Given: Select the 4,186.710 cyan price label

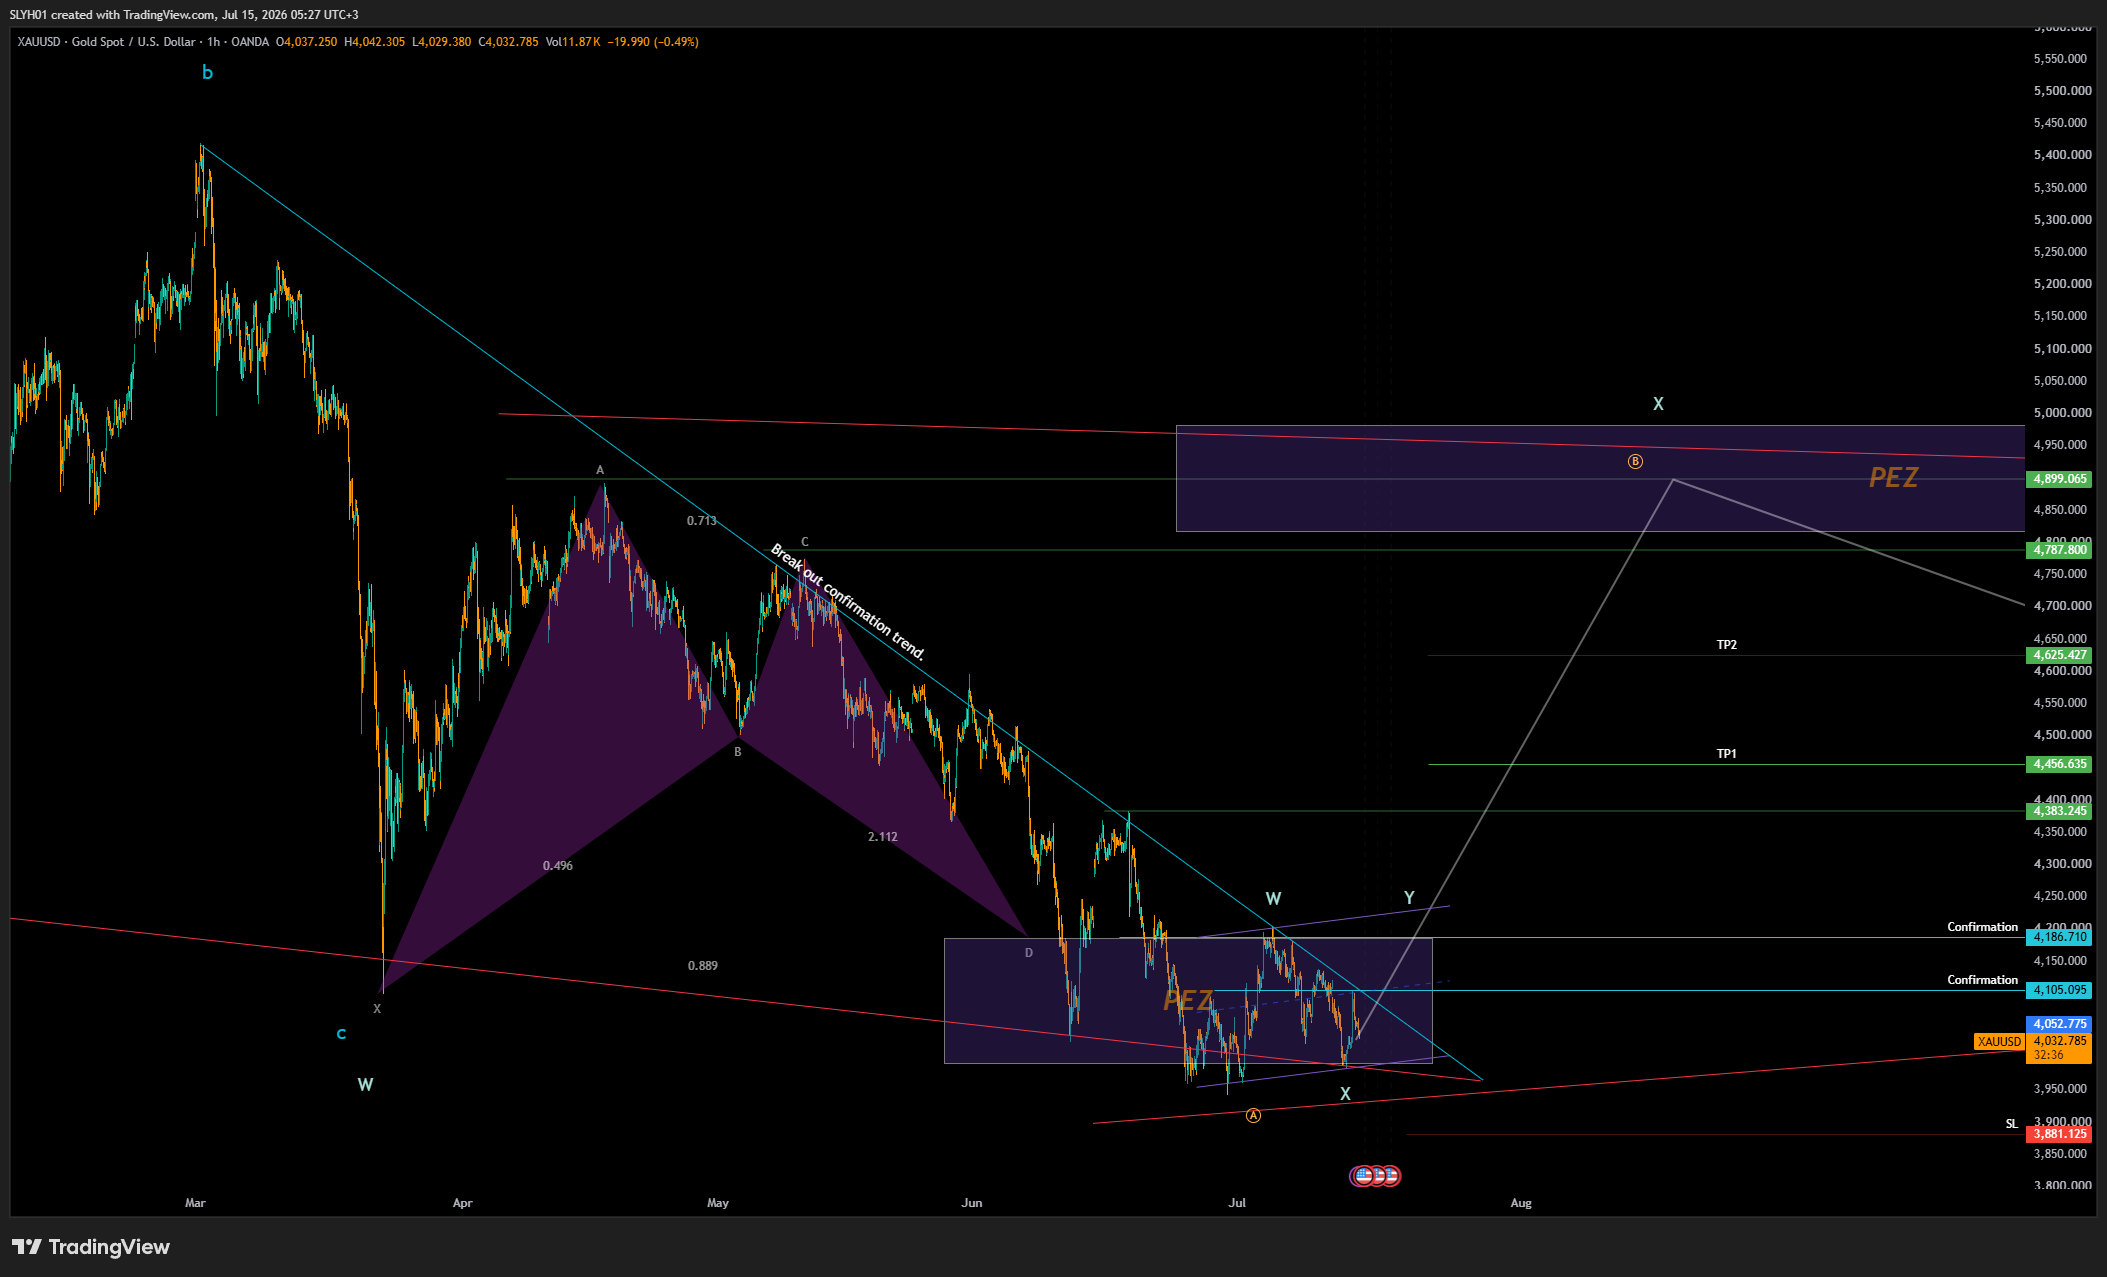Looking at the screenshot, I should pyautogui.click(x=2060, y=937).
